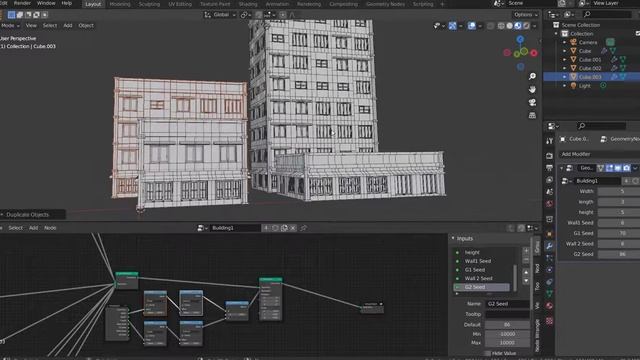The image size is (640, 360).
Task: Toggle modifier edit mode display icon
Action: click(x=609, y=168)
